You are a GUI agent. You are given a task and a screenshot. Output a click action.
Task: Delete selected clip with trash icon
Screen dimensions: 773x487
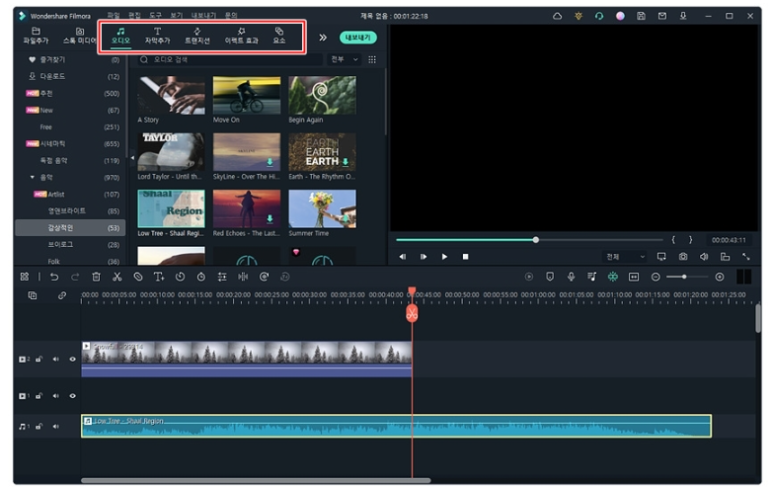96,277
